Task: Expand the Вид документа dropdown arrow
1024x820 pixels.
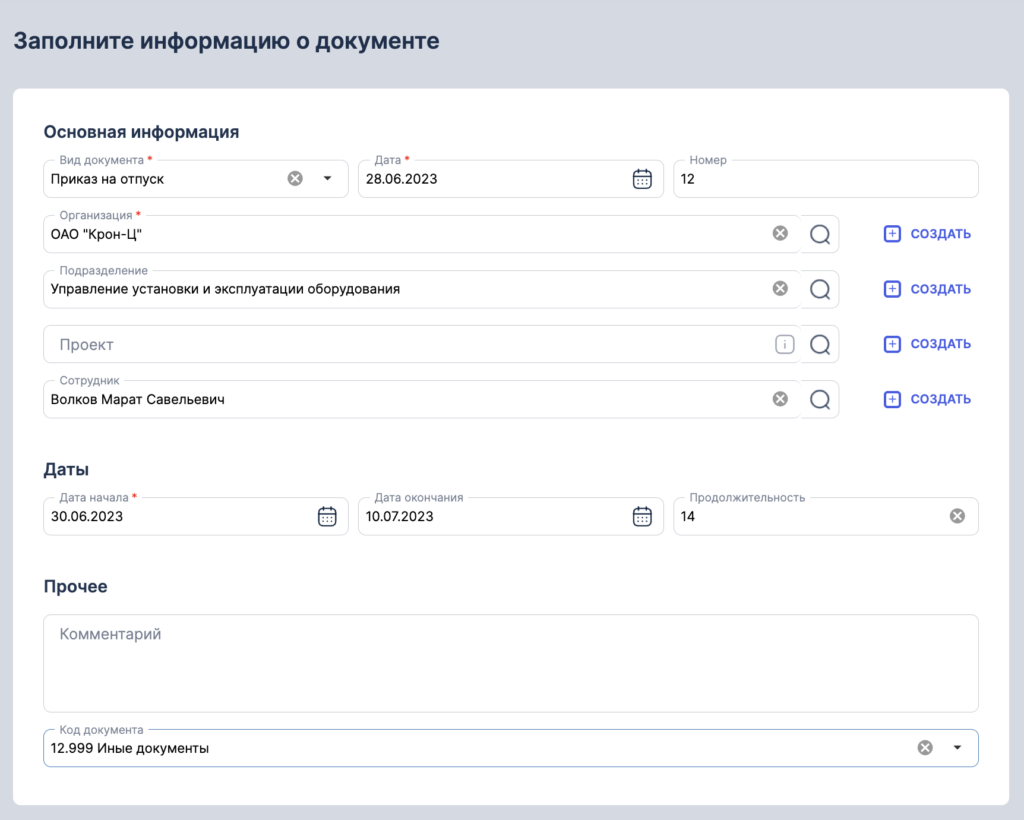Action: [328, 178]
